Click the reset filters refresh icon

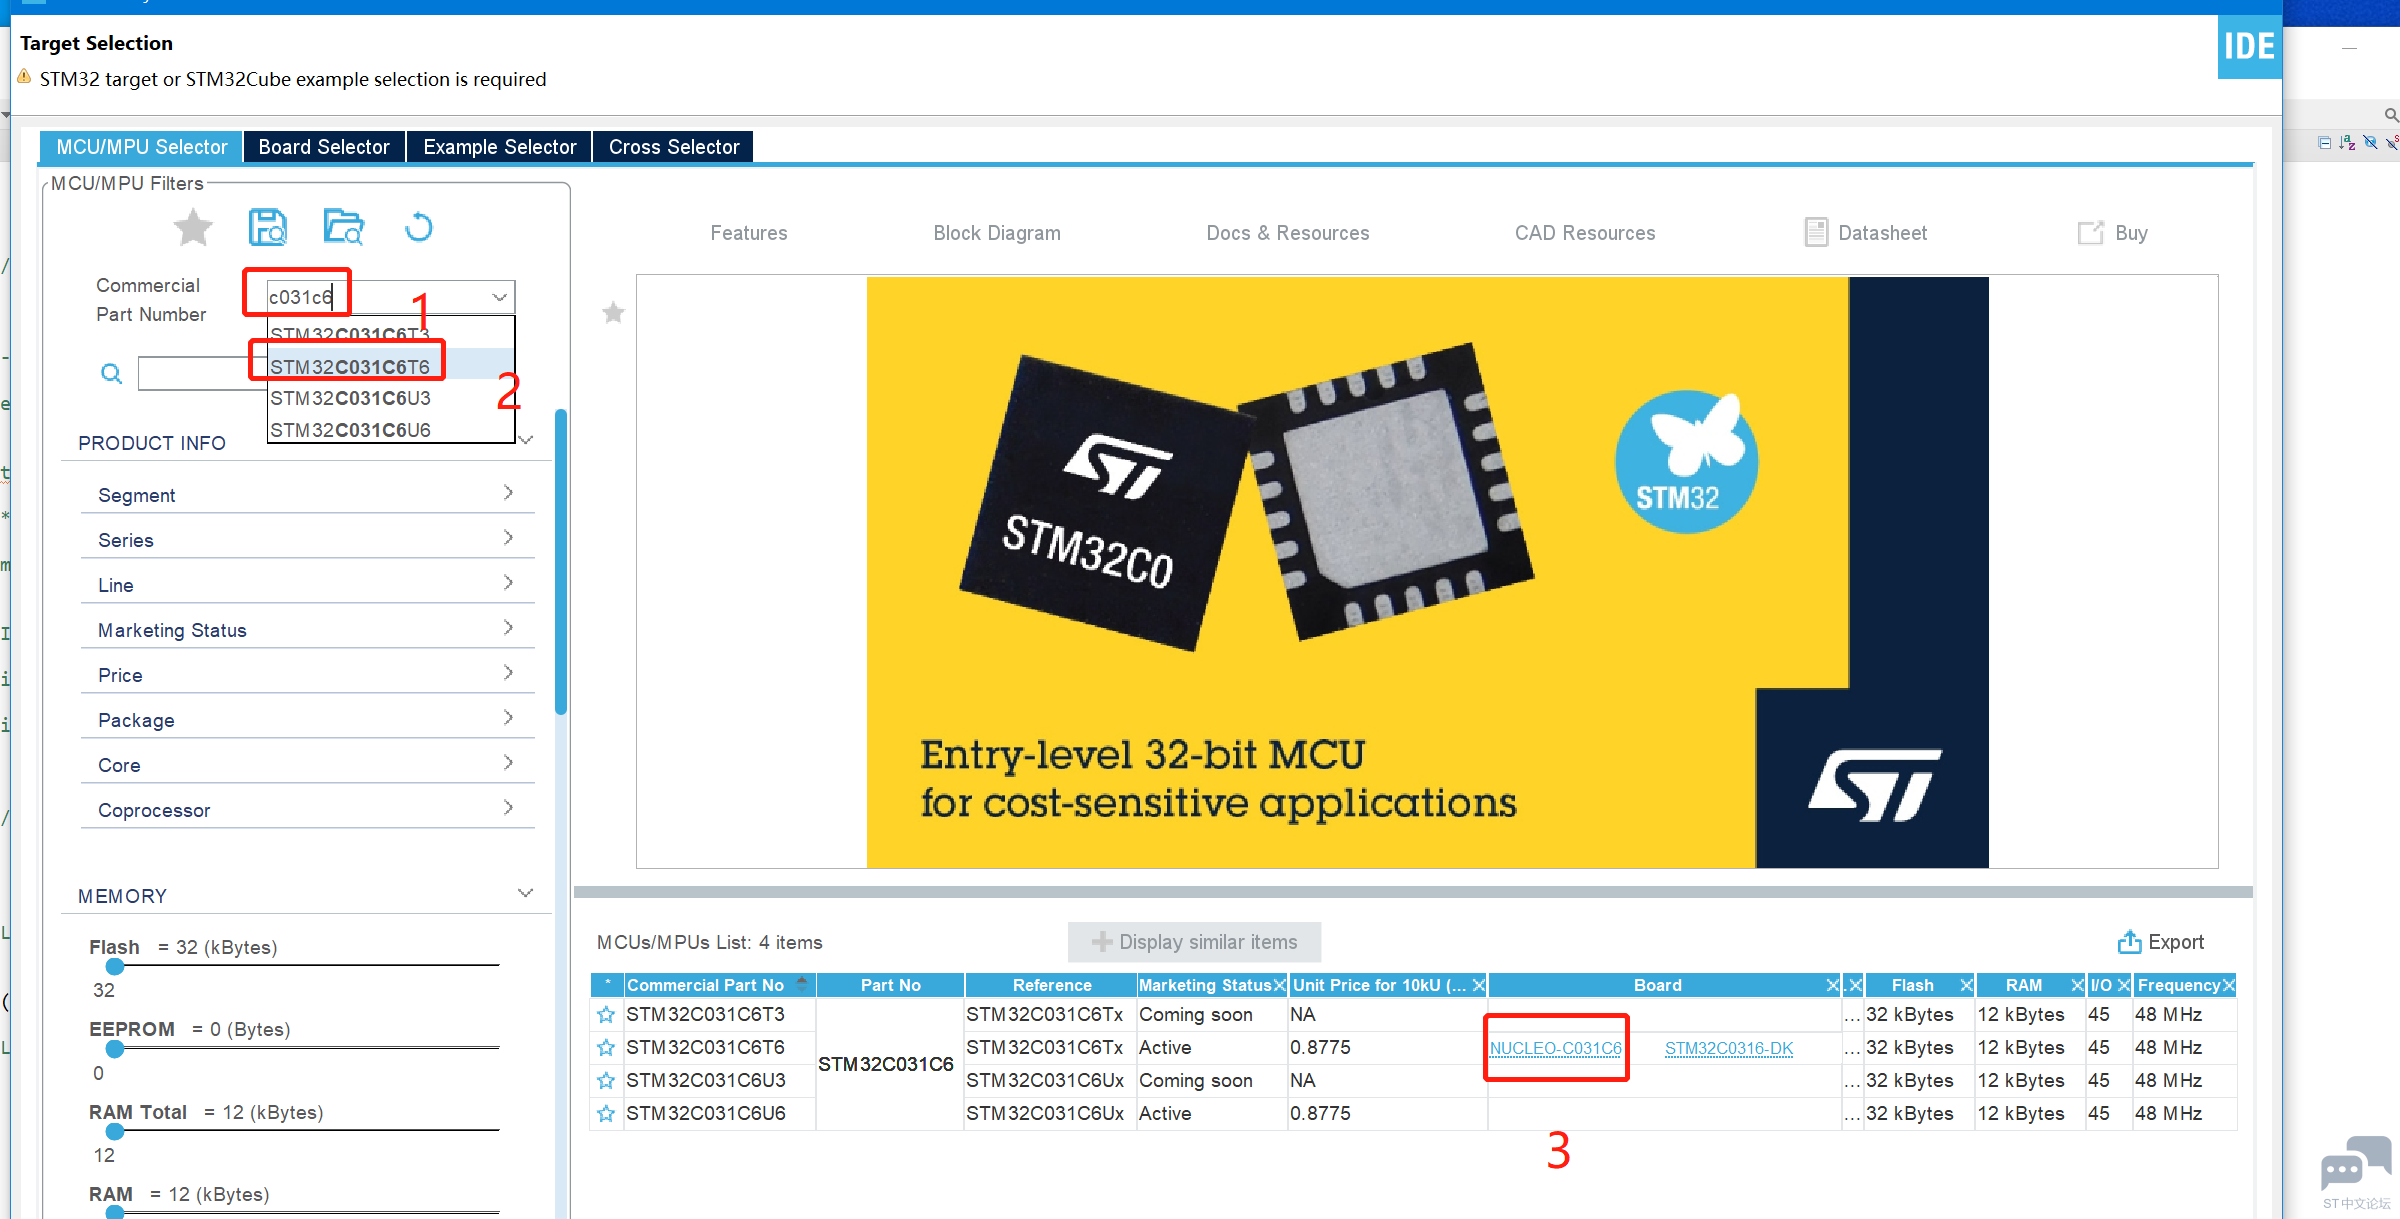tap(419, 228)
